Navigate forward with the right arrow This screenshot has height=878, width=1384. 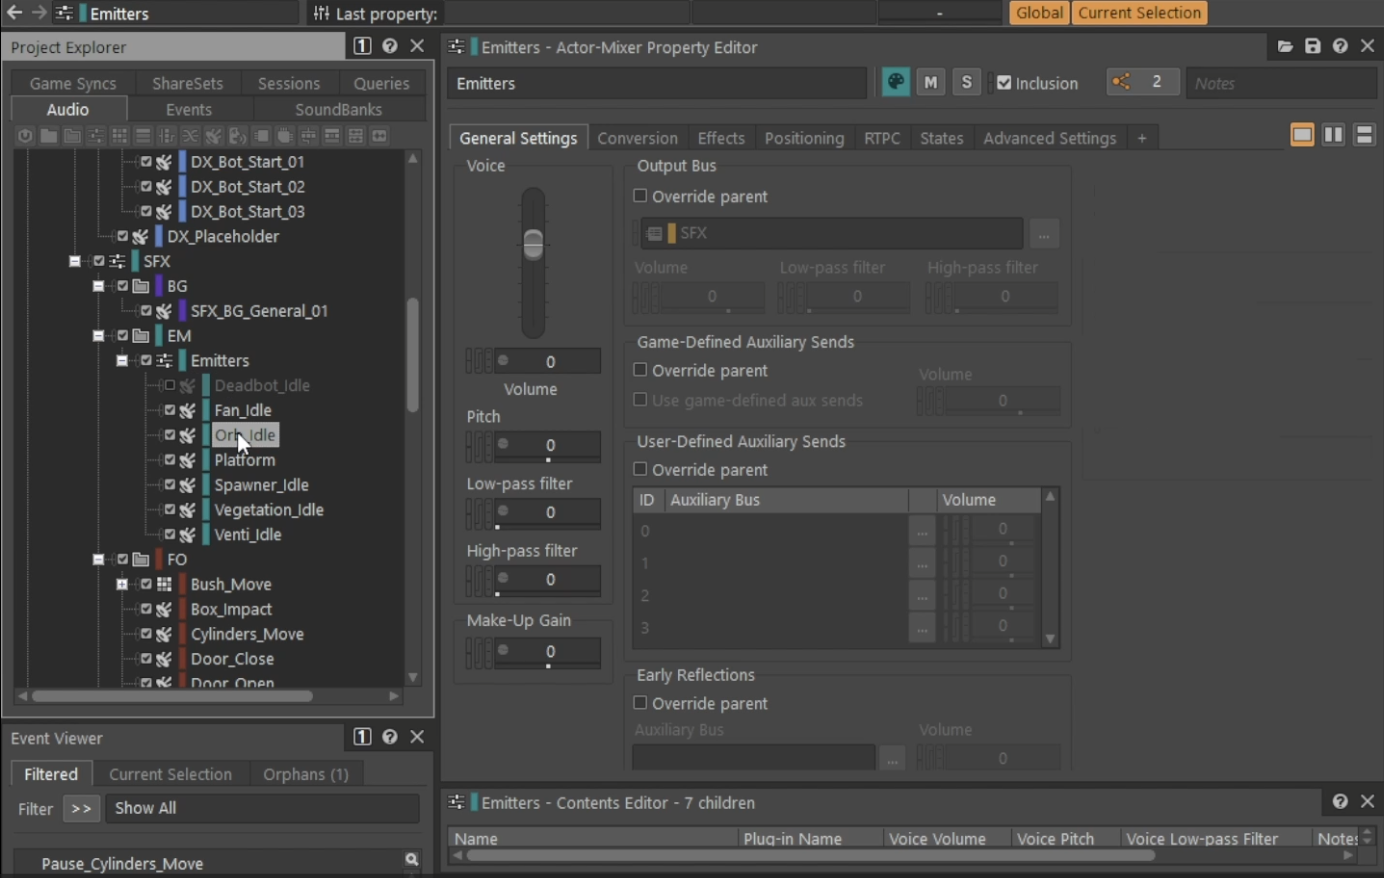point(38,13)
